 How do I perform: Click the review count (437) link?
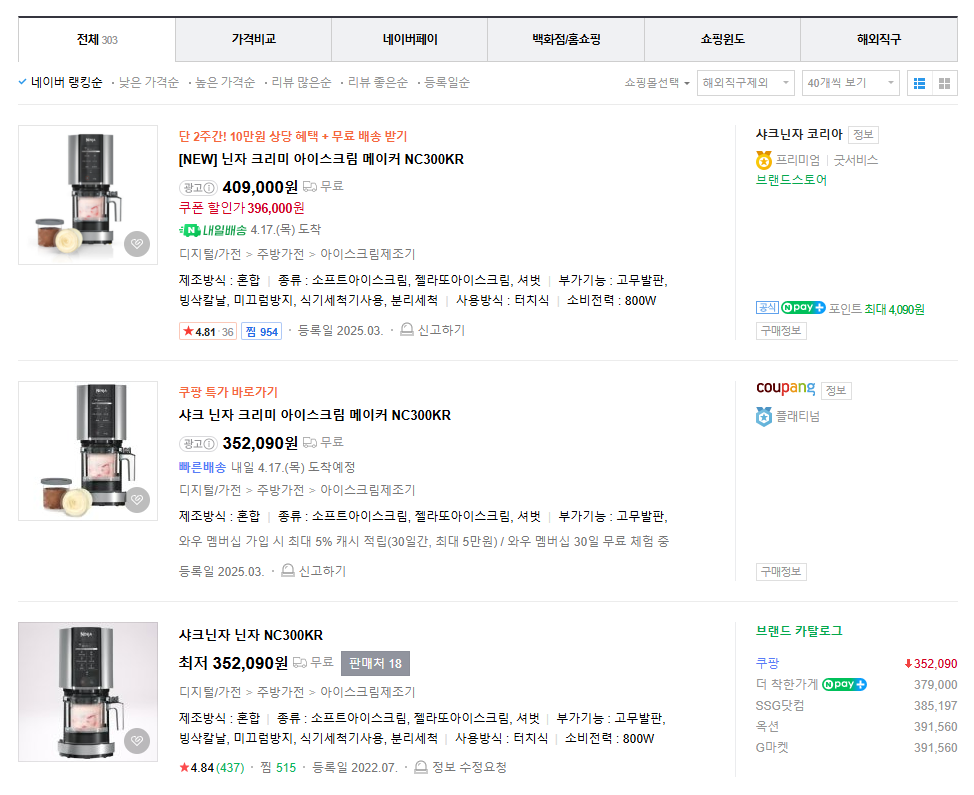pos(230,768)
